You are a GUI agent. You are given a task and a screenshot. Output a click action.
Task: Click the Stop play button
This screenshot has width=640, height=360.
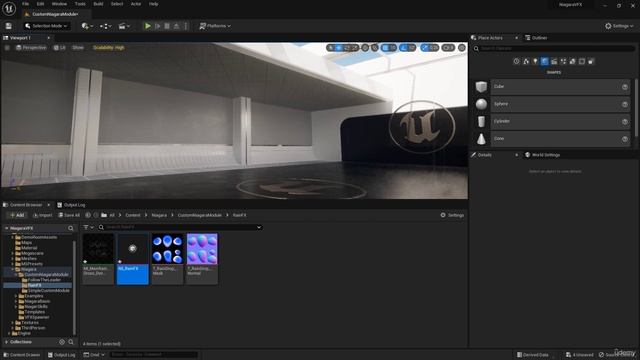[167, 26]
